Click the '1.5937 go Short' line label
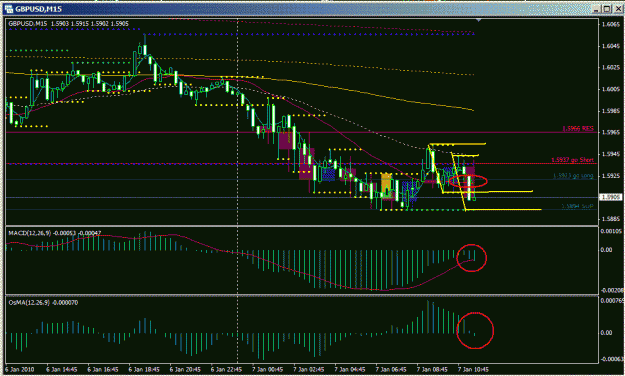 [x=572, y=160]
